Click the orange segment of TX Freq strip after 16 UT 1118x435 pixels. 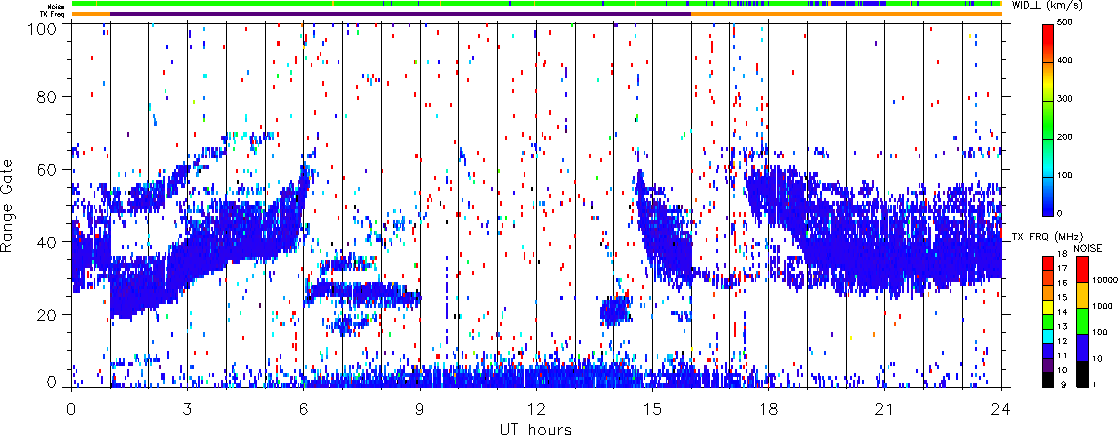(846, 14)
